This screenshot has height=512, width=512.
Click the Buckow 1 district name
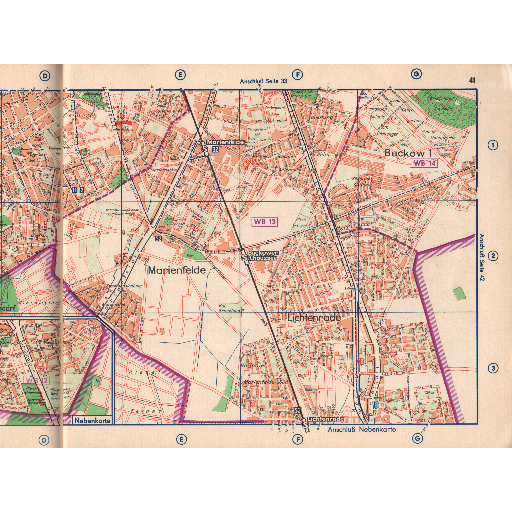coord(408,153)
